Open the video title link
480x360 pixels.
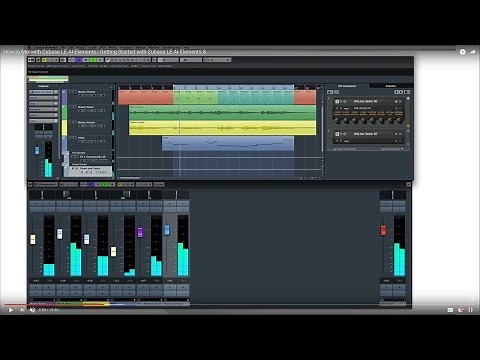coord(105,52)
